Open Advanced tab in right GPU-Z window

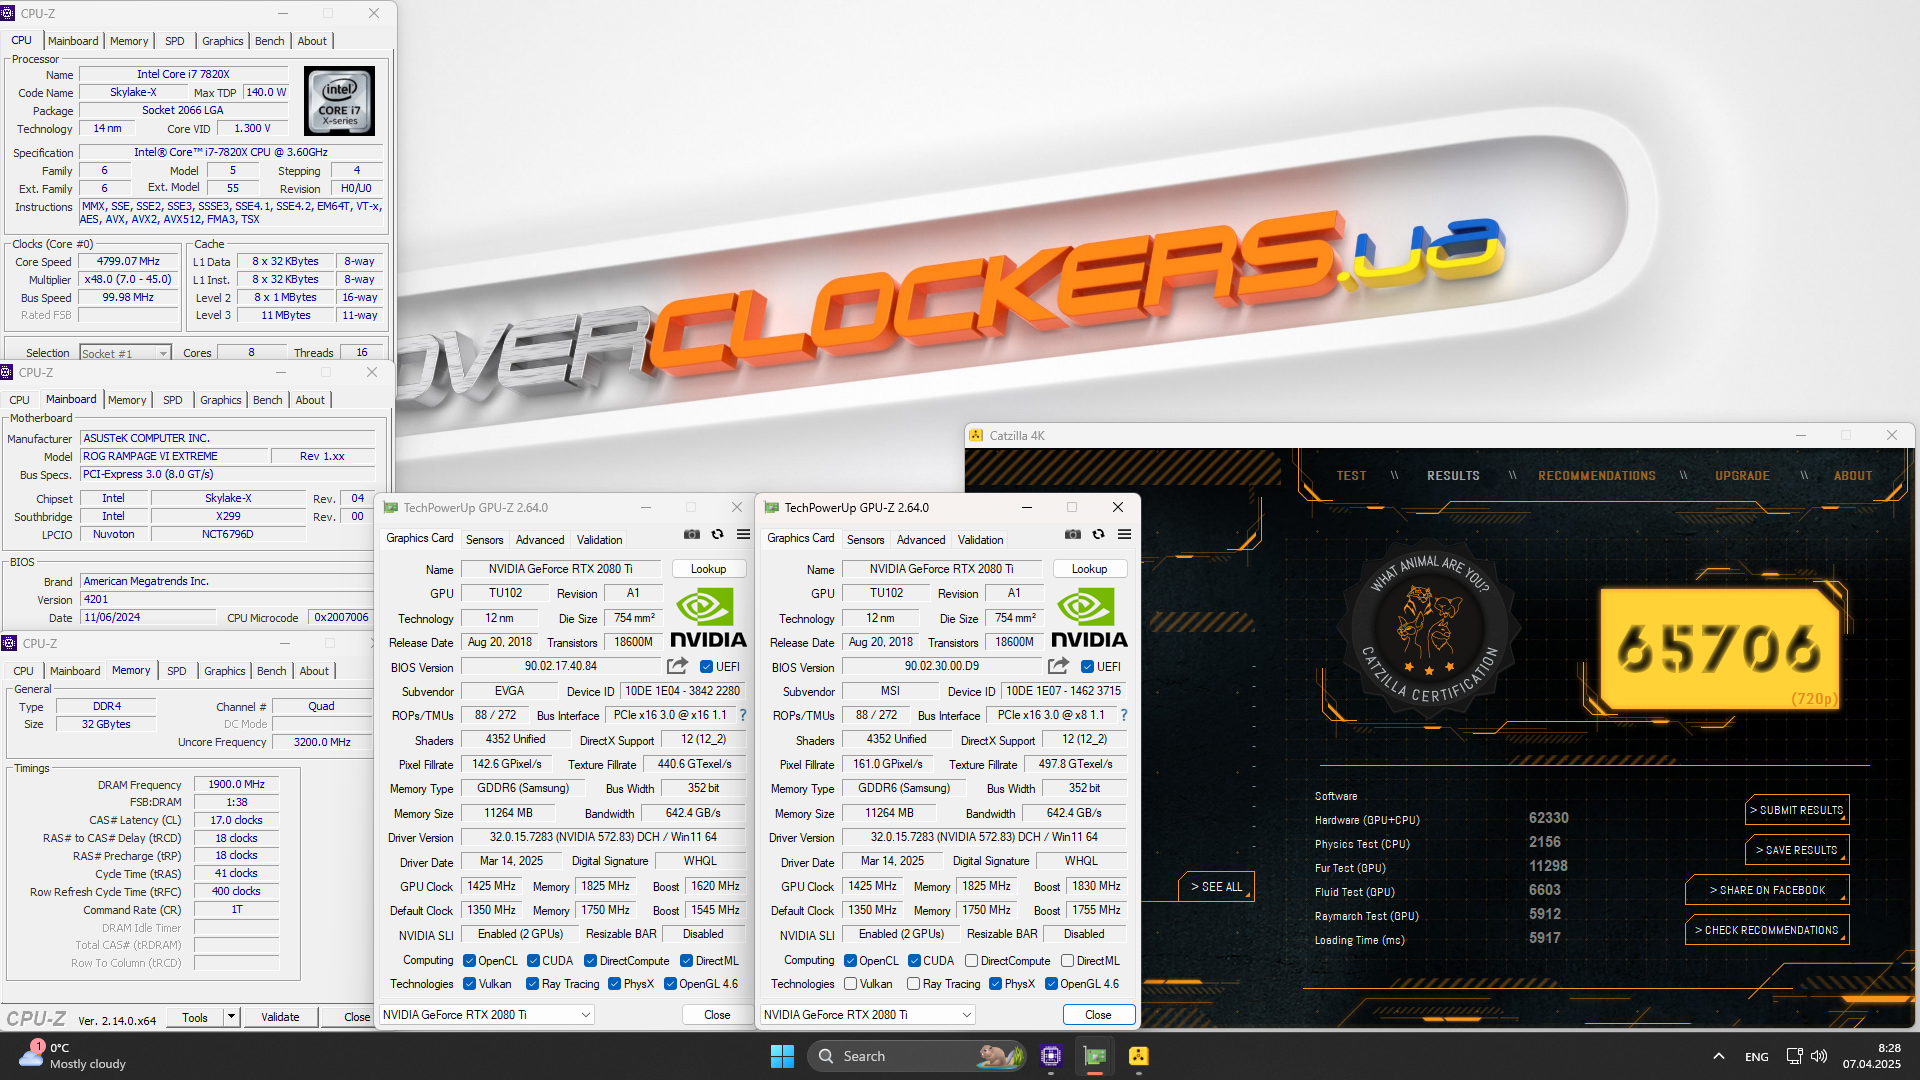tap(921, 539)
